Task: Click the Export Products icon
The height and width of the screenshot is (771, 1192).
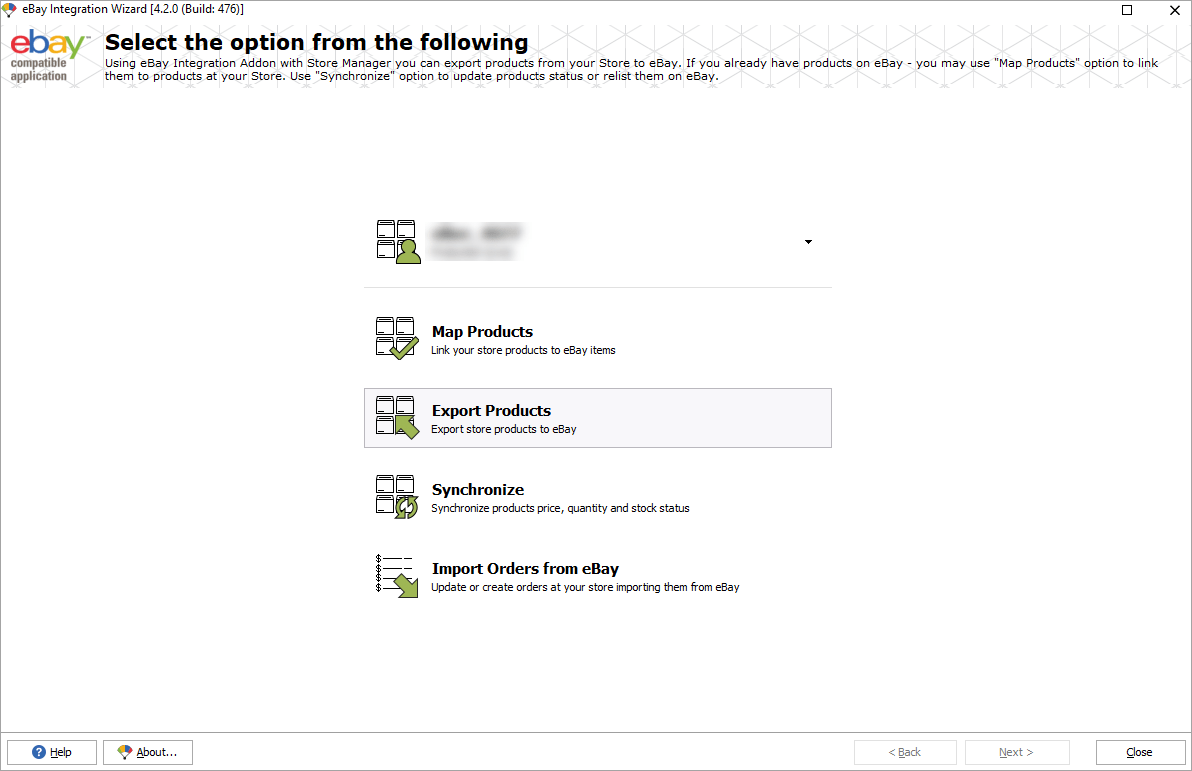Action: click(x=396, y=416)
